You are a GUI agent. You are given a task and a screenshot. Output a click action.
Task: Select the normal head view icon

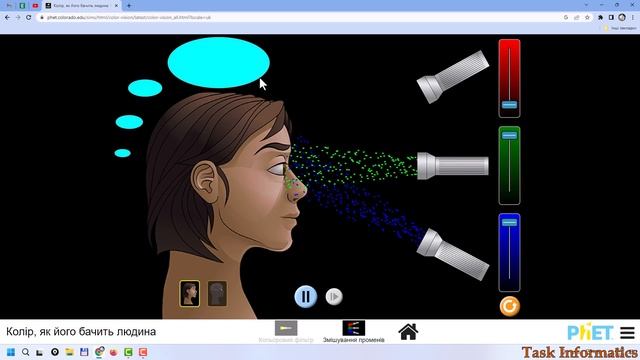189,293
